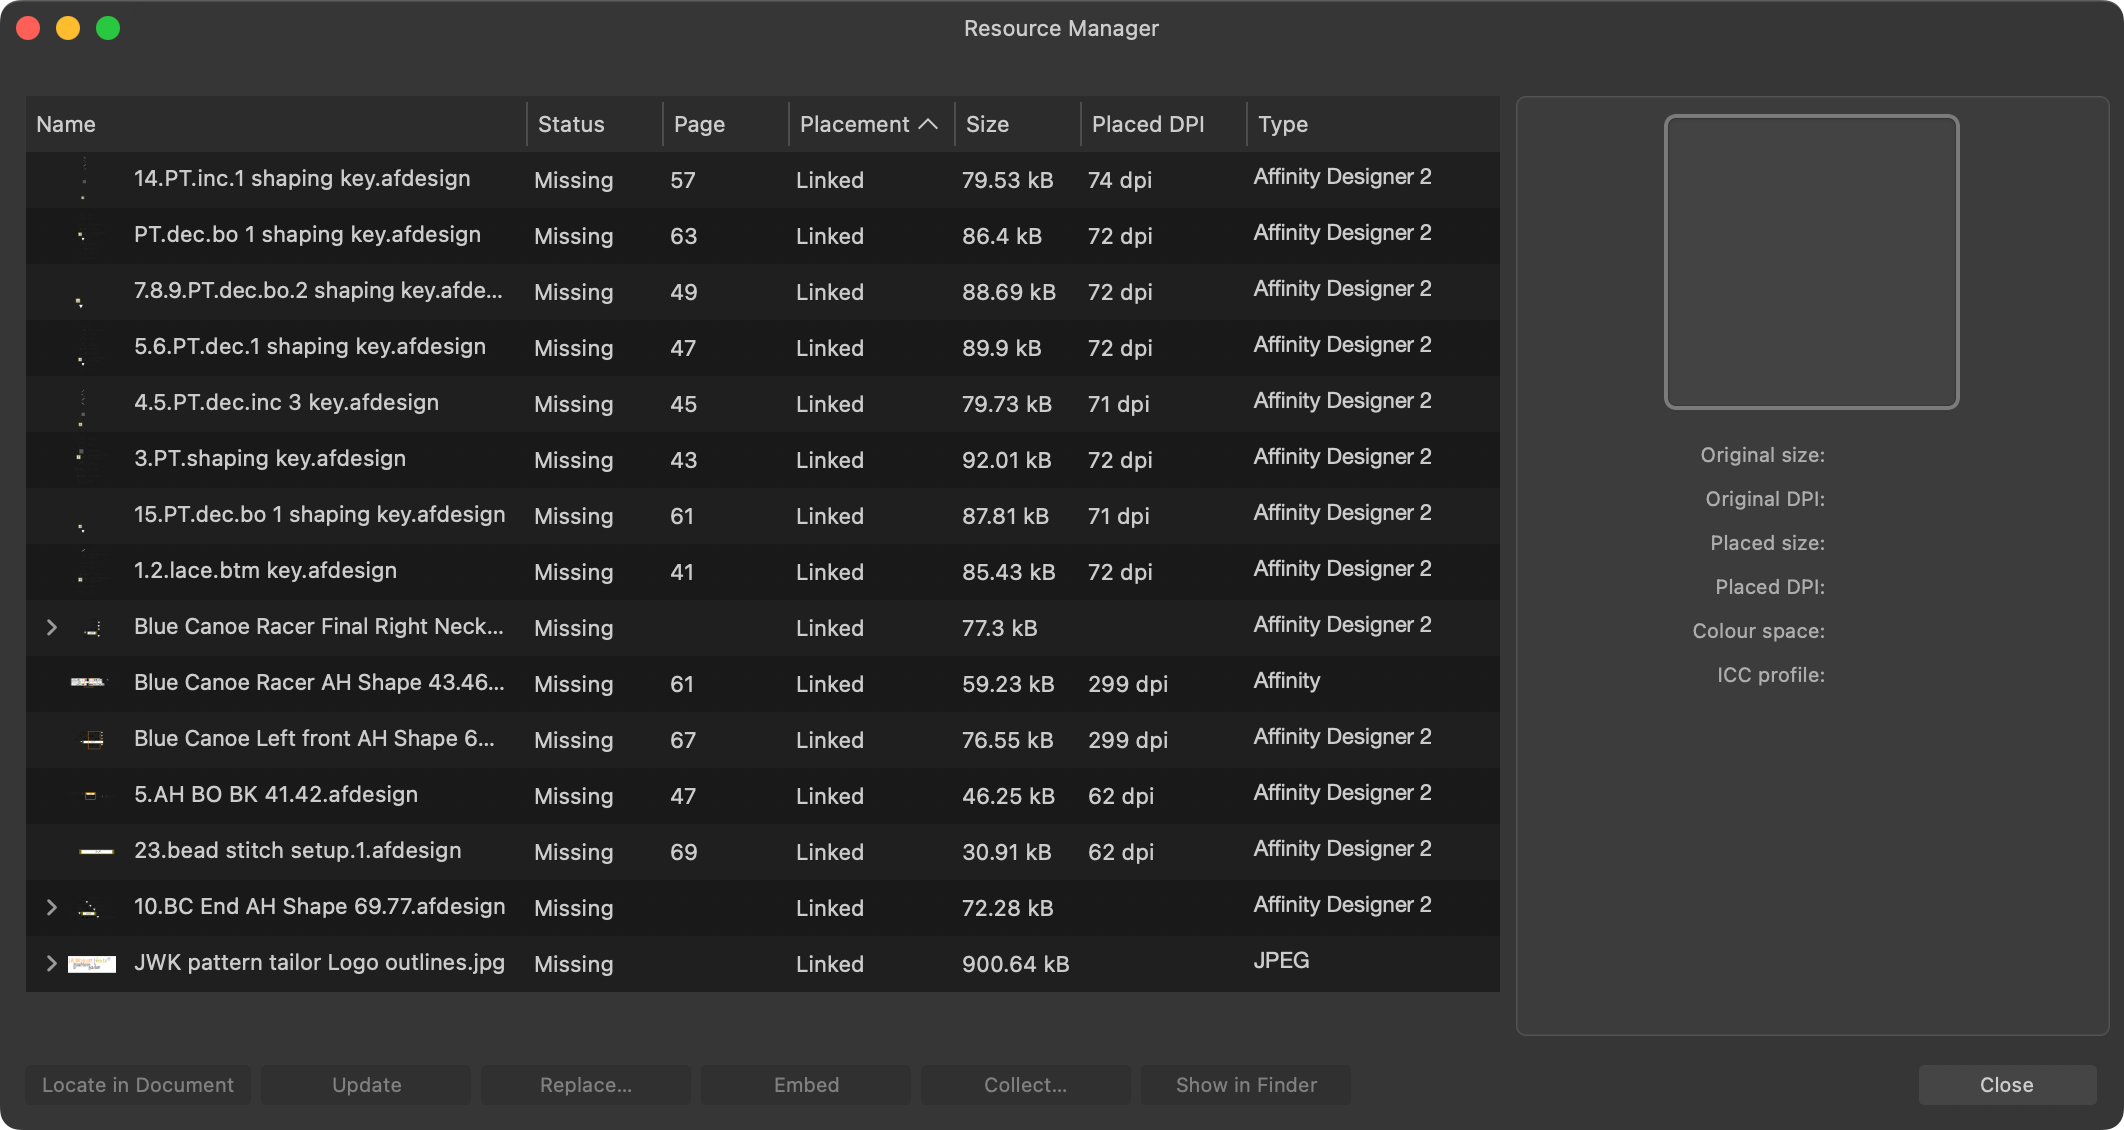Expand the 10.BC End AH Shape 69.77 entry

(x=51, y=907)
